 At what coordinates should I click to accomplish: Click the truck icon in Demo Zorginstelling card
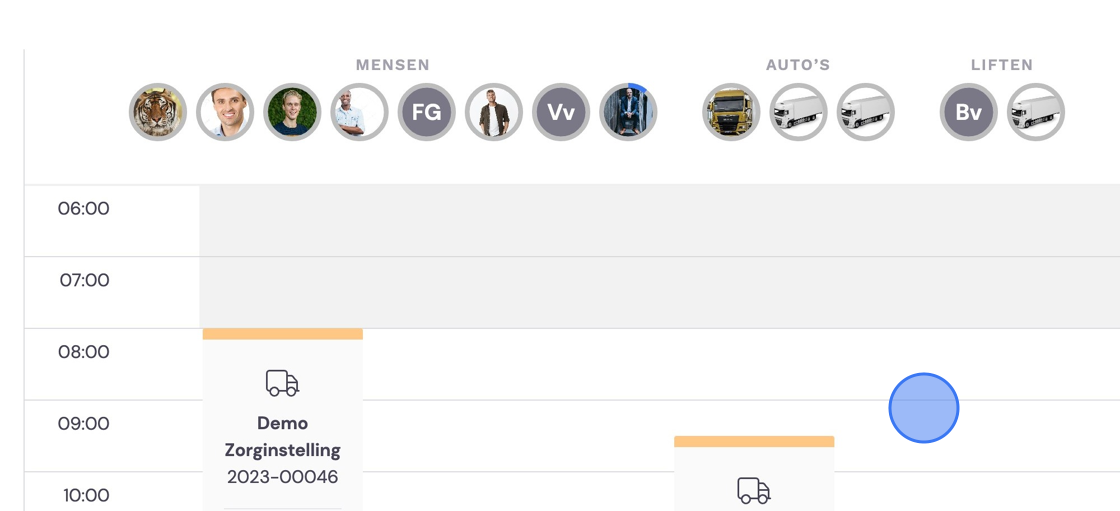pos(282,383)
